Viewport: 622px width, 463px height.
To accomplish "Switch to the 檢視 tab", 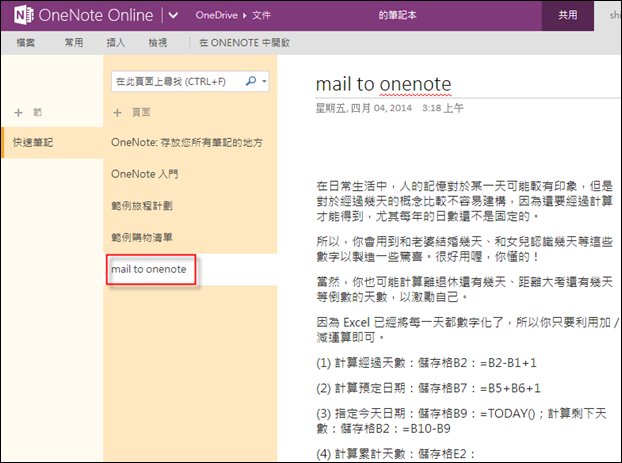I will (158, 42).
